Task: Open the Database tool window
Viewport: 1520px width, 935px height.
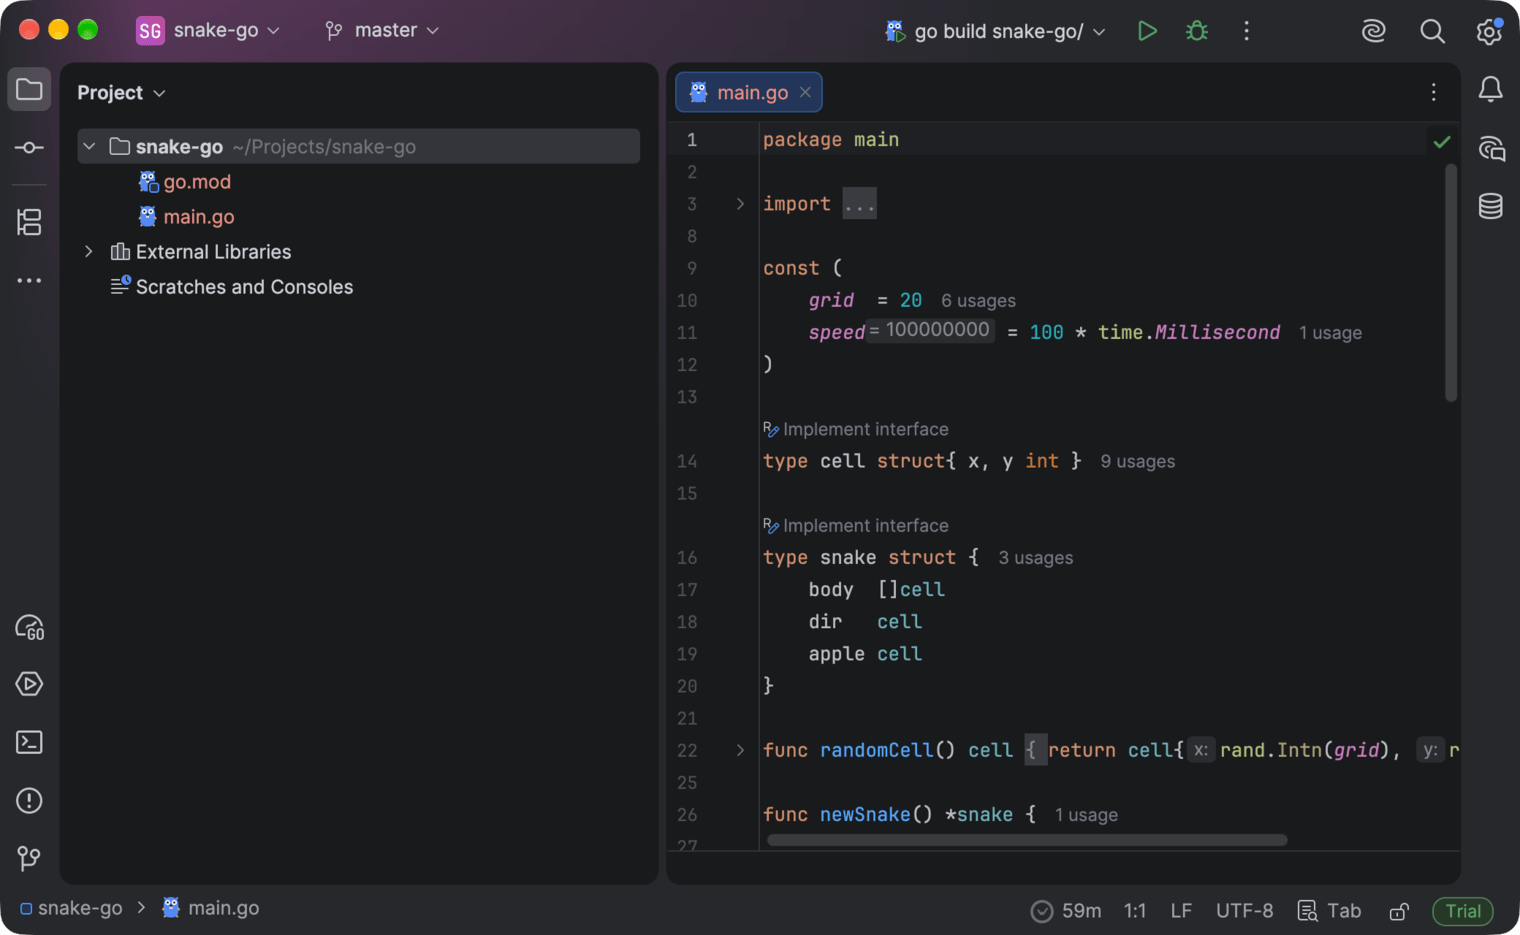Action: [1490, 206]
